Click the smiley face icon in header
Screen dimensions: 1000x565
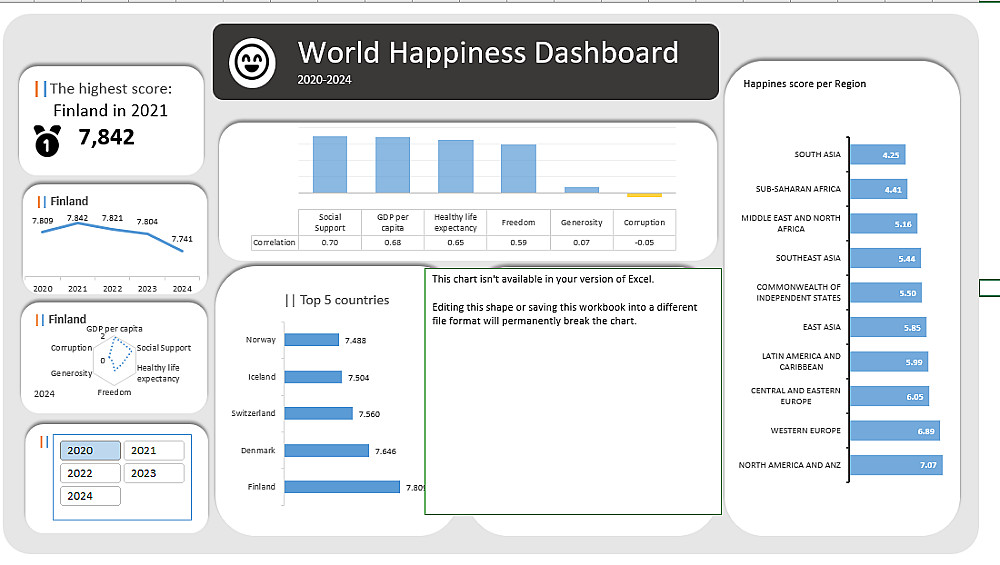(253, 62)
